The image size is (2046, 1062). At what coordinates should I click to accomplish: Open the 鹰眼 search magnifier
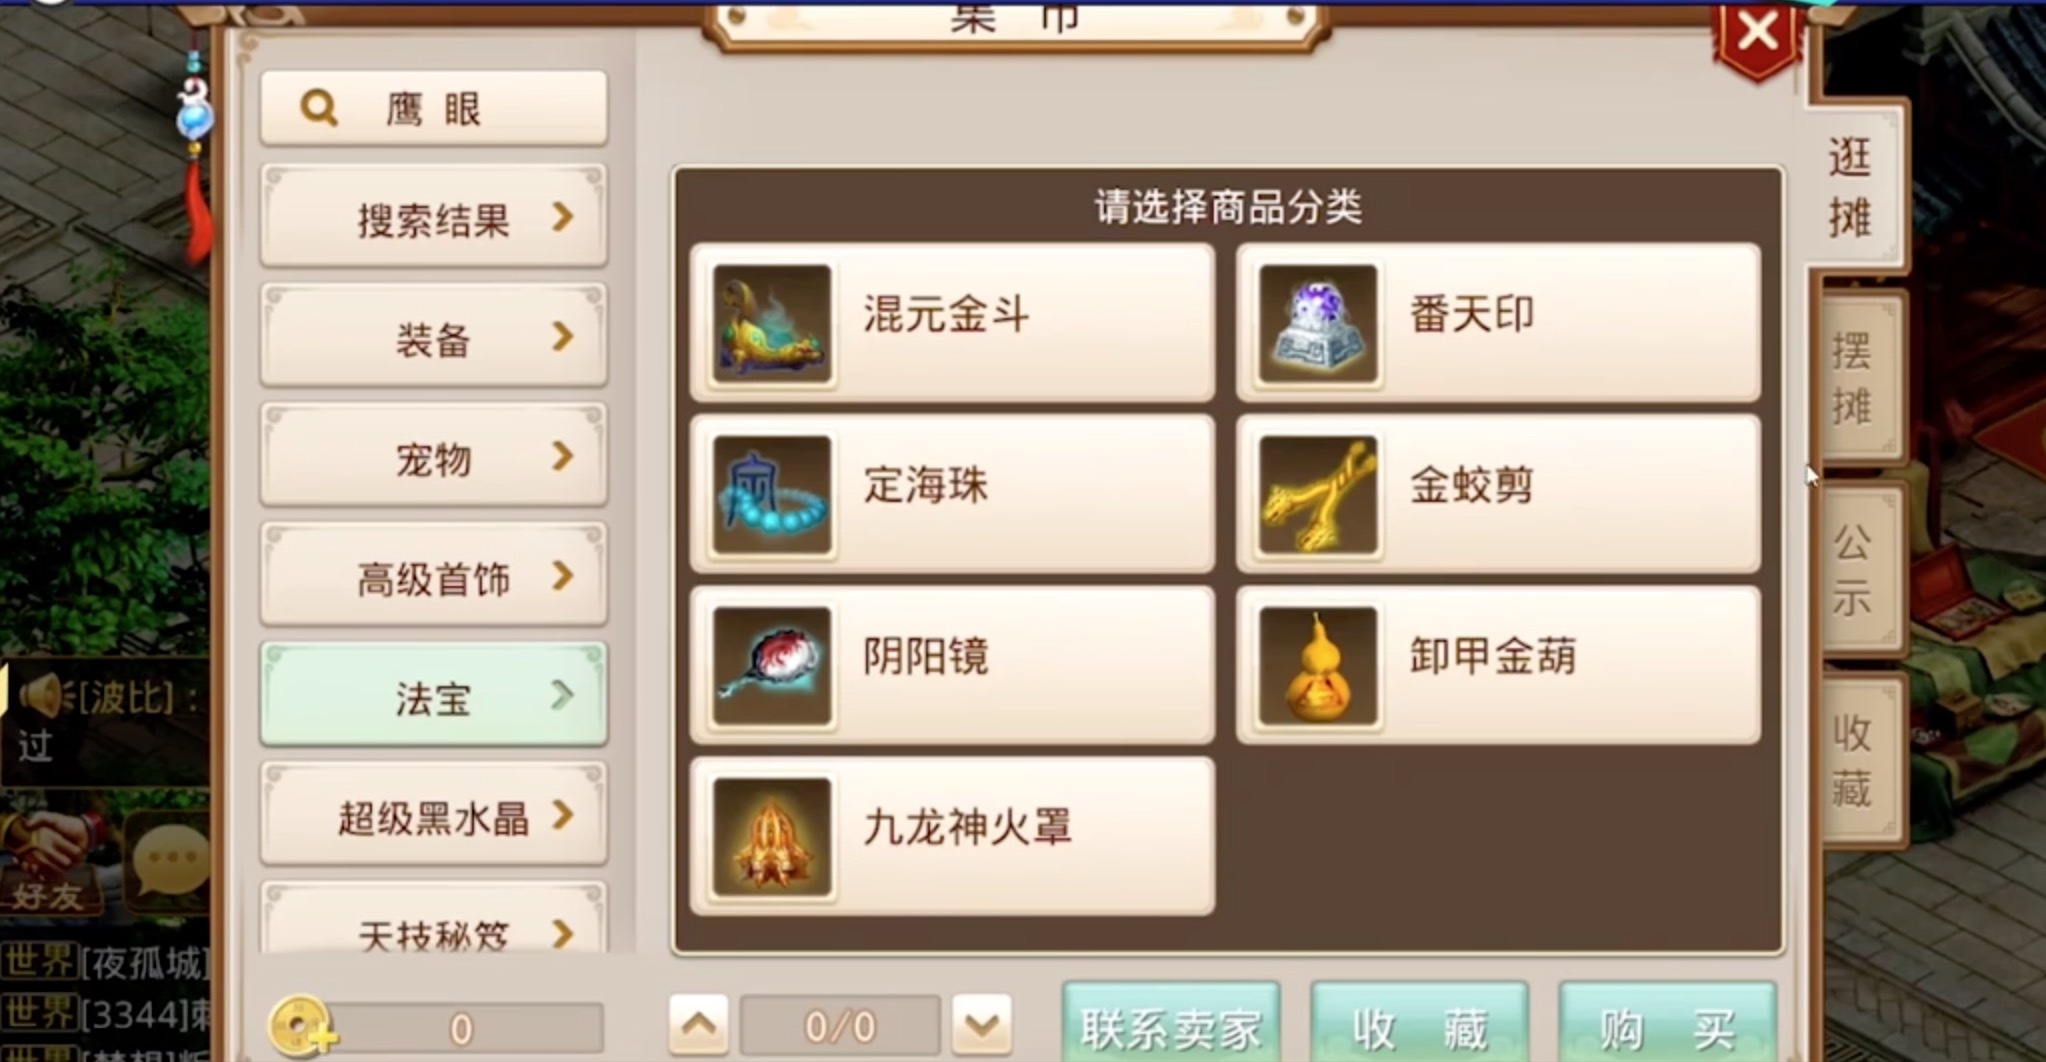[x=319, y=107]
